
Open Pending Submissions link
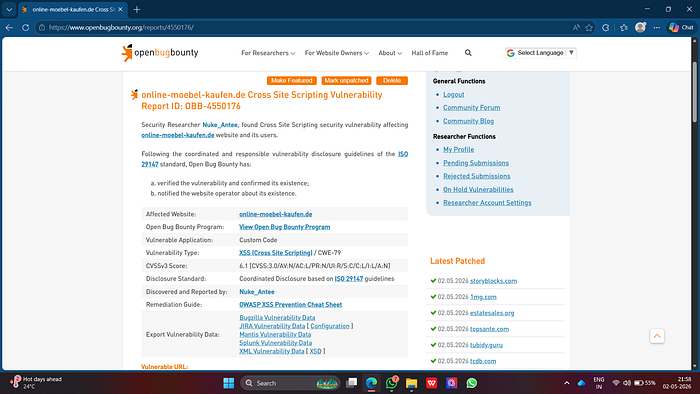coord(476,163)
